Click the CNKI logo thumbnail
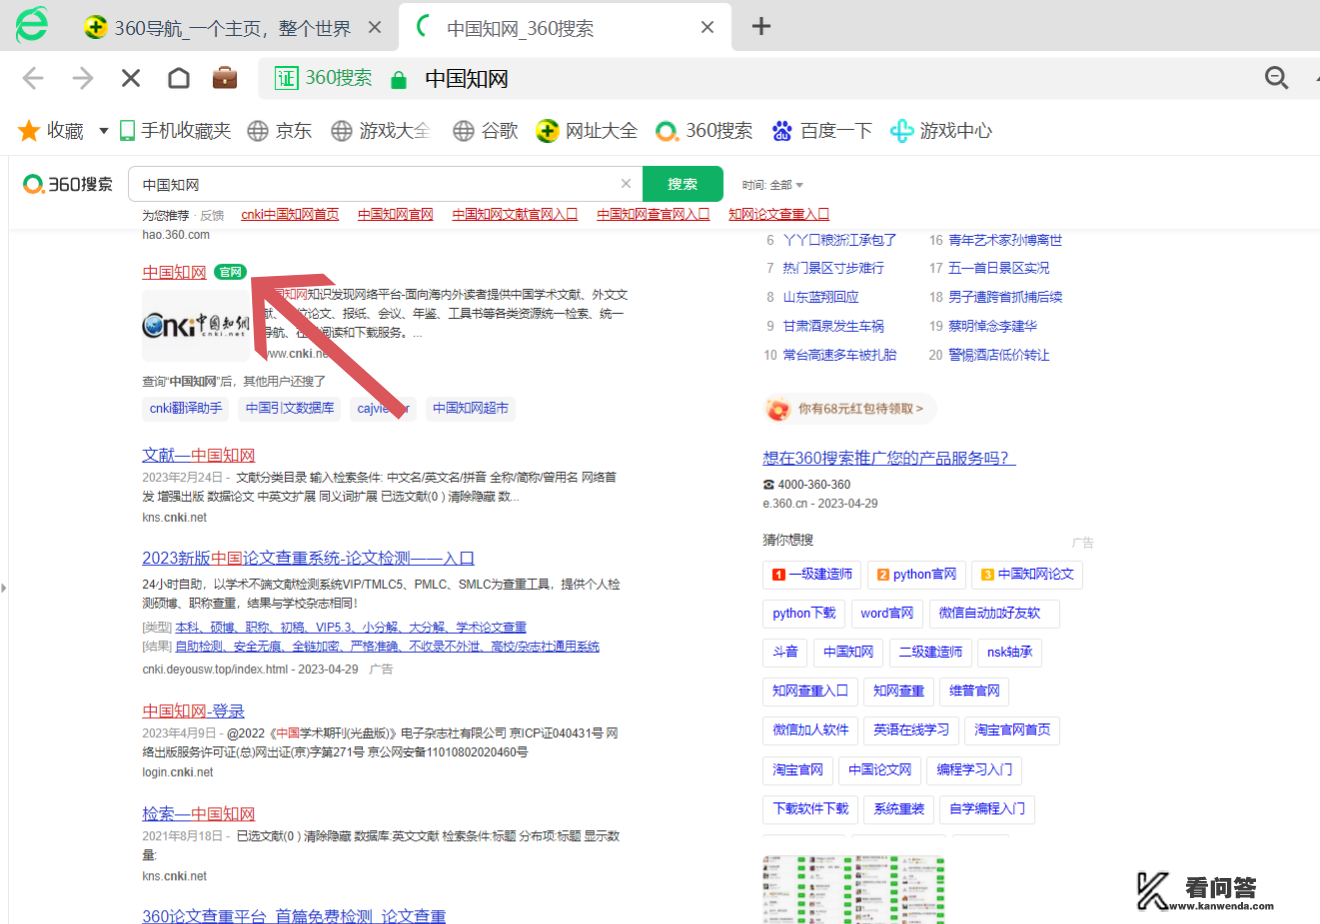Screen dimensions: 1320x924 tap(196, 326)
